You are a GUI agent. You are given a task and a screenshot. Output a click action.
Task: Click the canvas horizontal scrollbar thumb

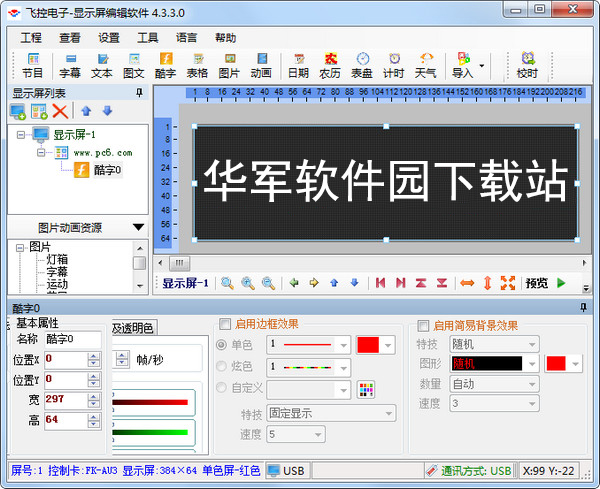coord(179,263)
